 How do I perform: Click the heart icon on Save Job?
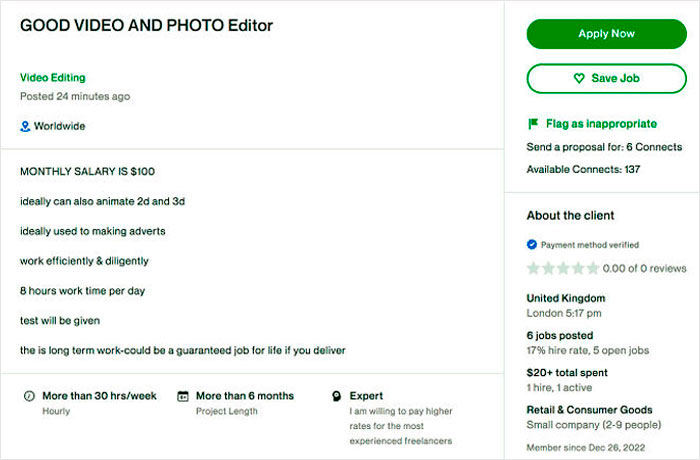578,78
